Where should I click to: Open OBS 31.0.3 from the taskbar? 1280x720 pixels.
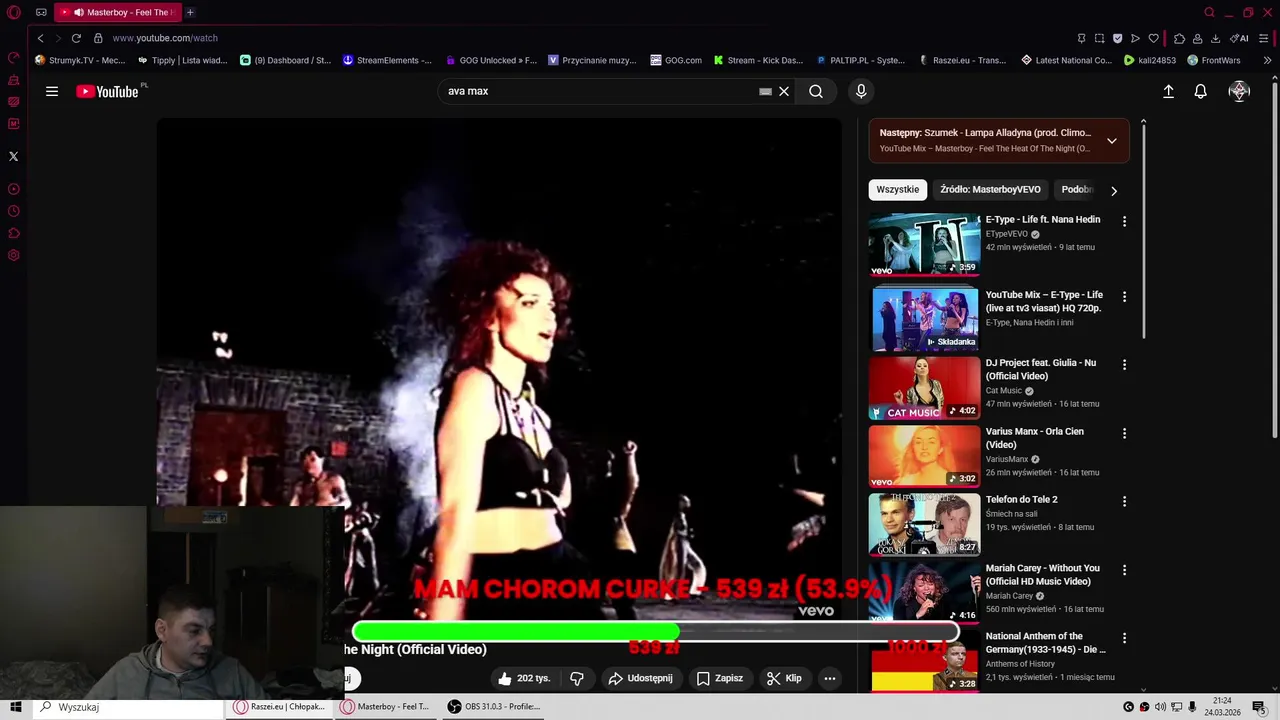(x=494, y=706)
